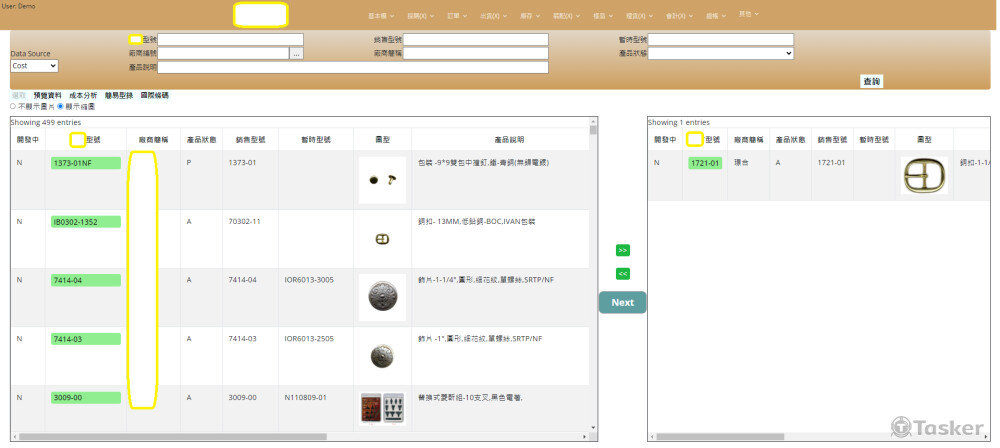1000x448 pixels.
Task: Expand the 採購(X) menu
Action: tap(420, 16)
